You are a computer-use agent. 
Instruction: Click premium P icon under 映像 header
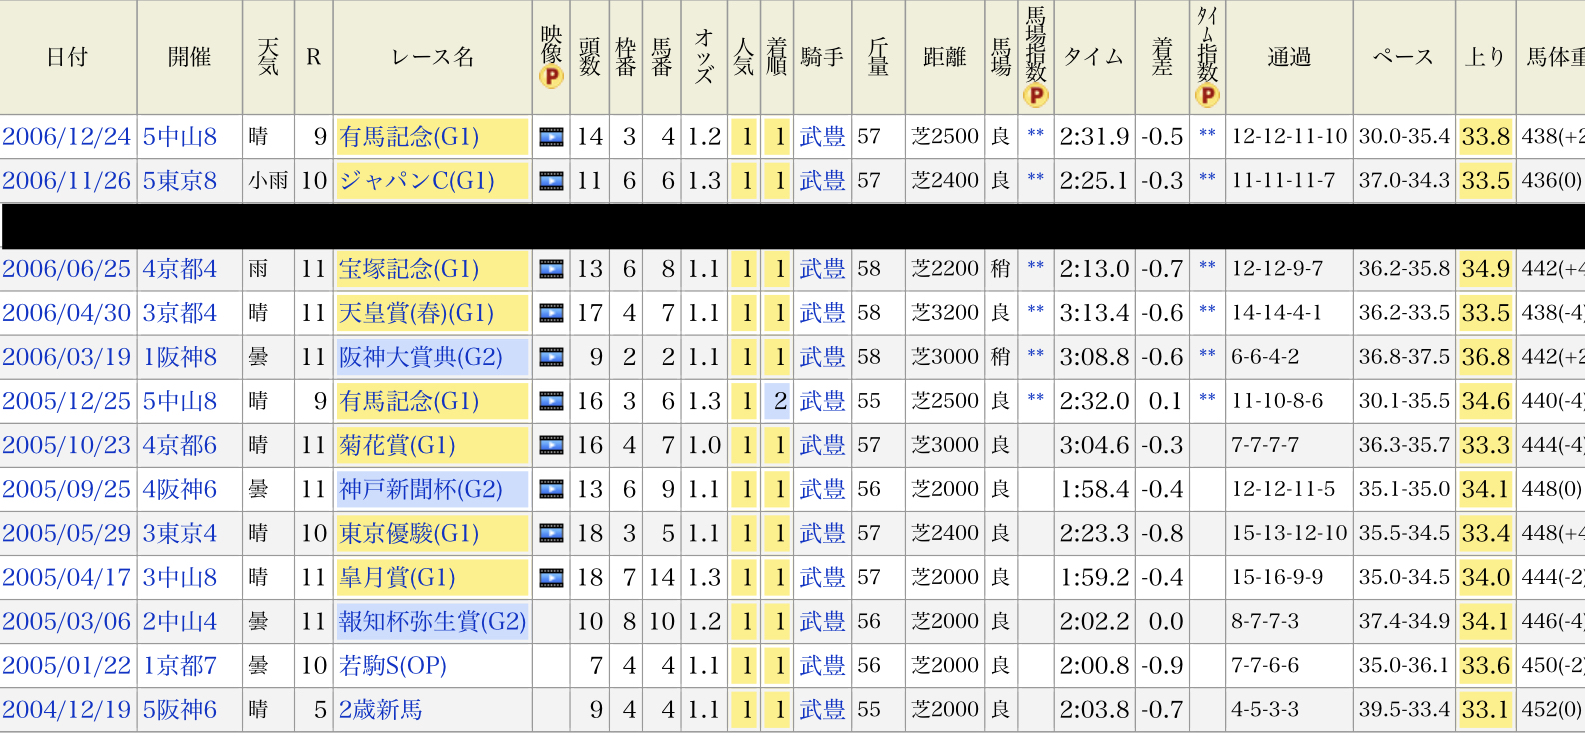(551, 77)
